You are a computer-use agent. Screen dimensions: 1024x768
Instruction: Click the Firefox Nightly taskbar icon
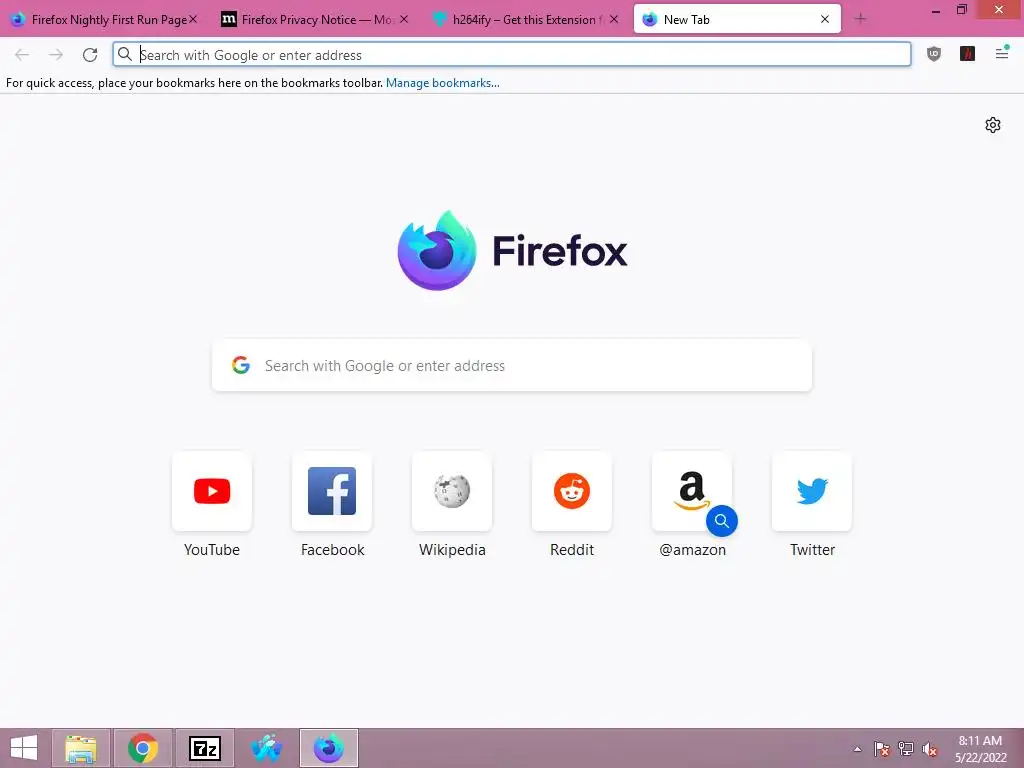pos(328,748)
